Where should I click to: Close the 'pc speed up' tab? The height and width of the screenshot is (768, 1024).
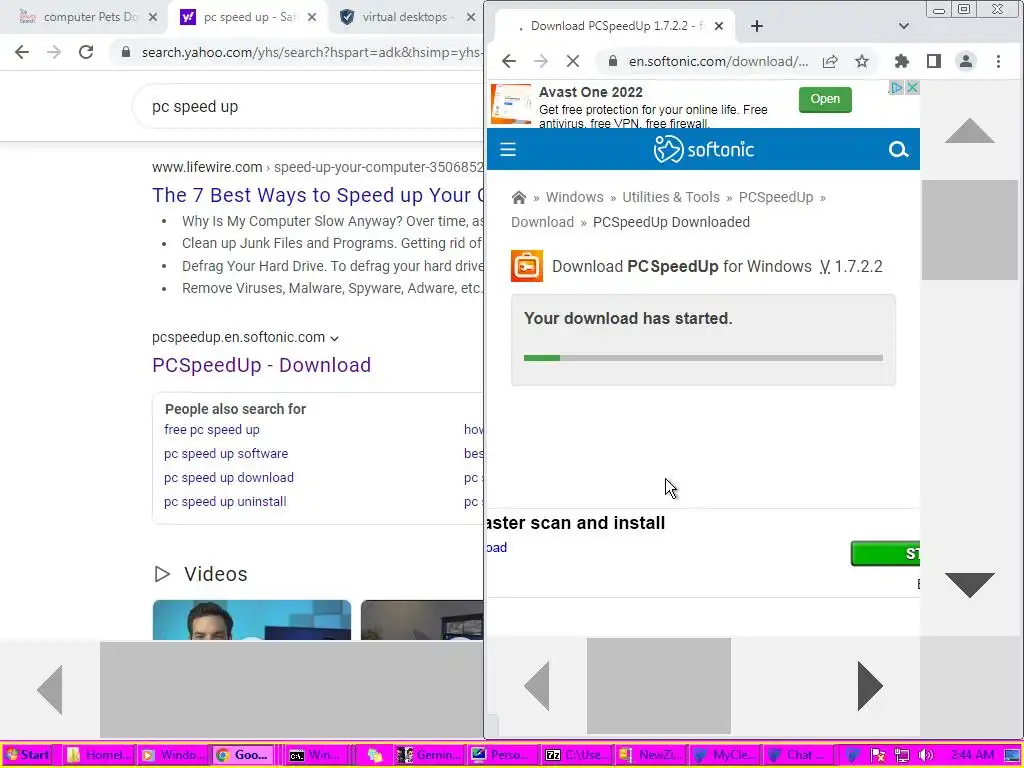click(x=312, y=17)
